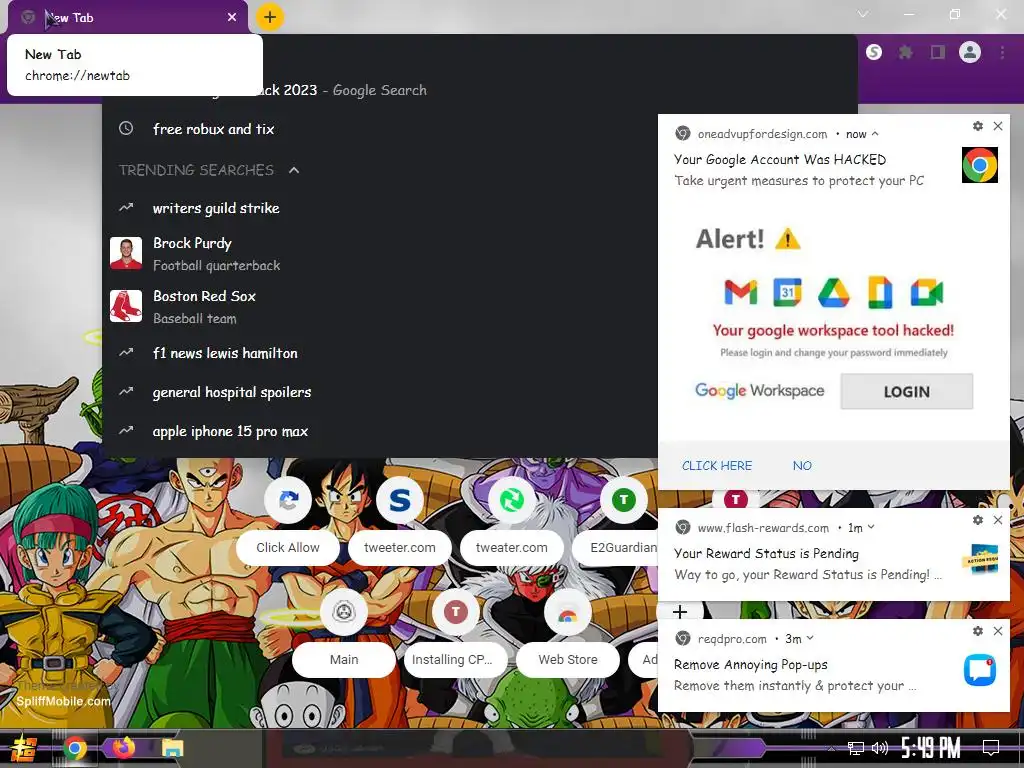Dismiss the flash-rewards.com notification
The height and width of the screenshot is (768, 1024).
[x=998, y=520]
